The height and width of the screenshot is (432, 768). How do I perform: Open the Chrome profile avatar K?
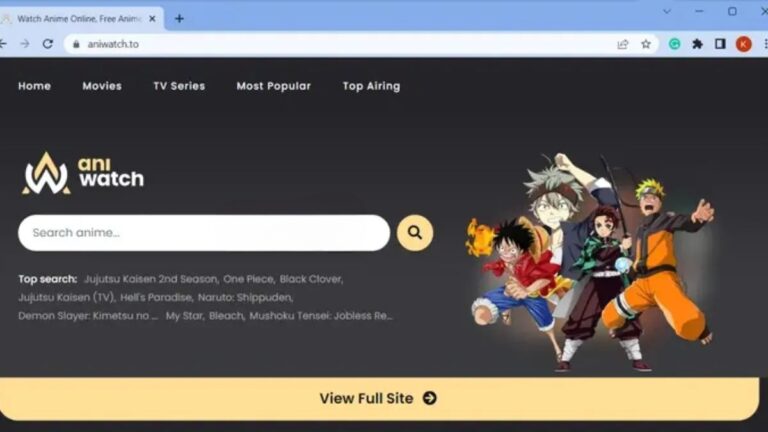pyautogui.click(x=744, y=44)
